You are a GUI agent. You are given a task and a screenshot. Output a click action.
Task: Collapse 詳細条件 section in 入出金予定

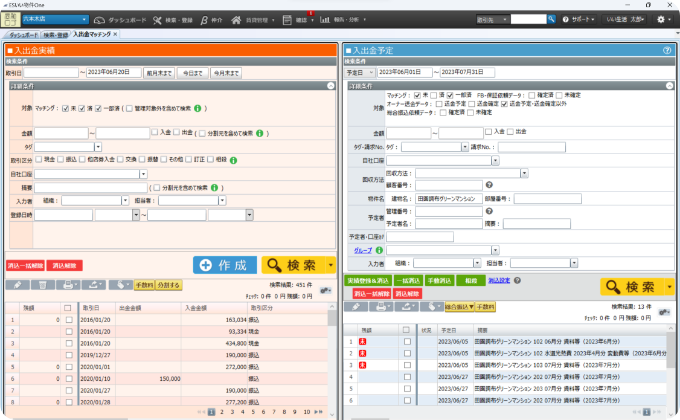pyautogui.click(x=670, y=86)
